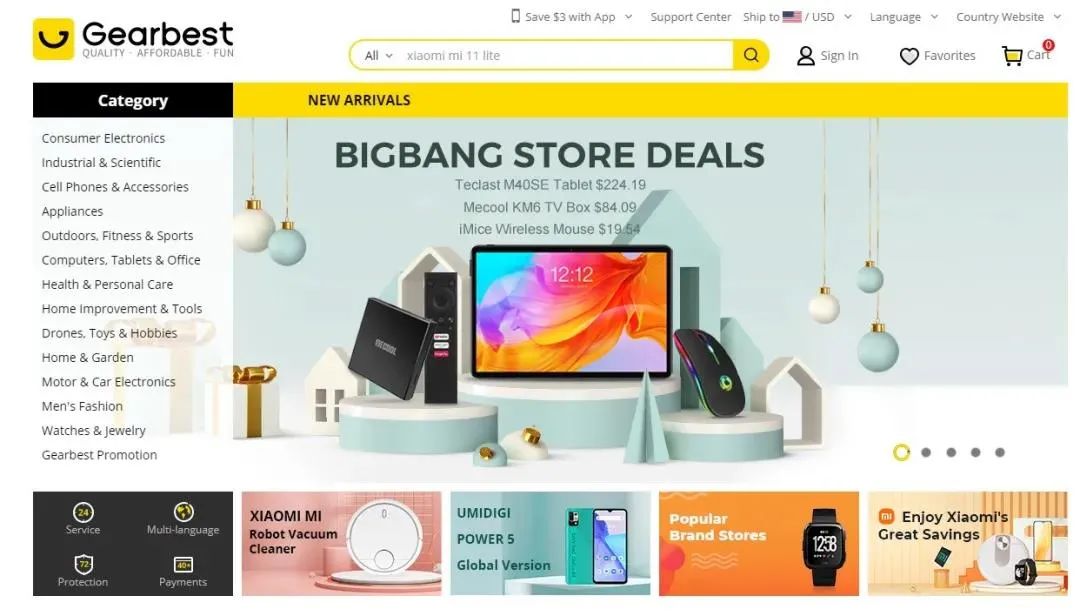Click the Gearbest smiley logo
Image resolution: width=1080 pixels, height=616 pixels.
tap(53, 39)
